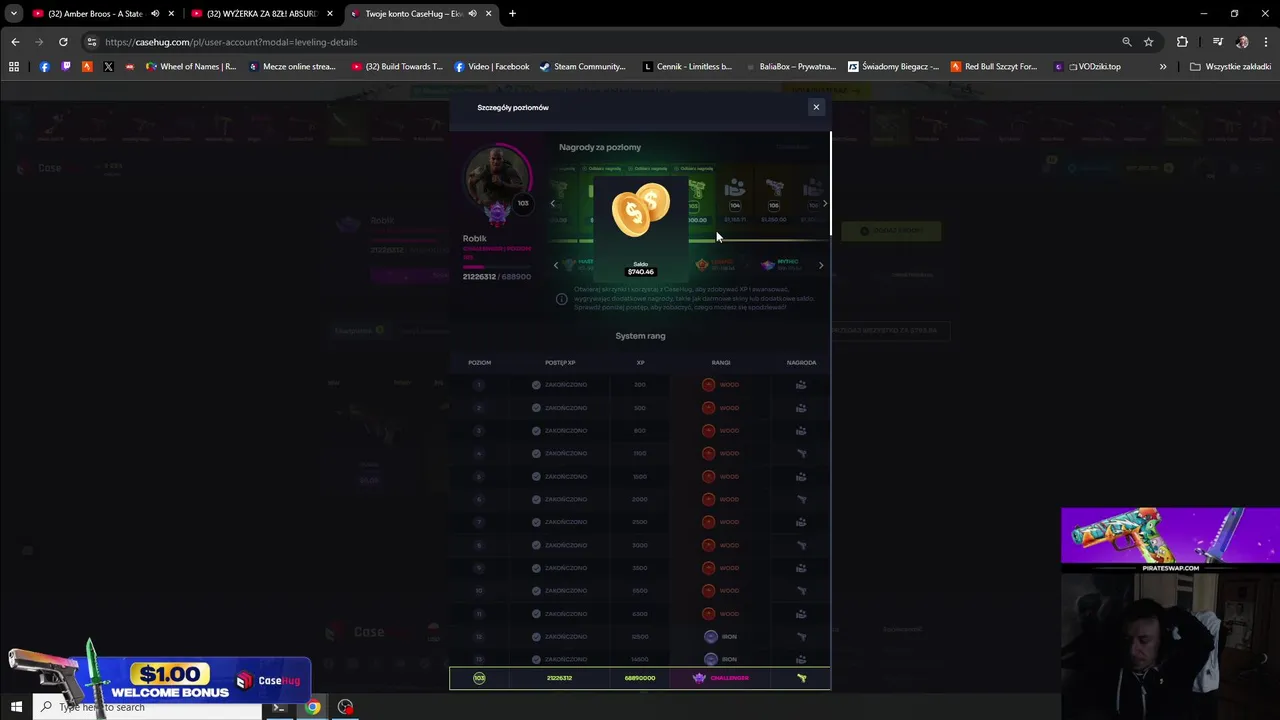Screen dimensions: 1280x720
Task: Open the site information icon in the address bar
Action: [x=91, y=42]
